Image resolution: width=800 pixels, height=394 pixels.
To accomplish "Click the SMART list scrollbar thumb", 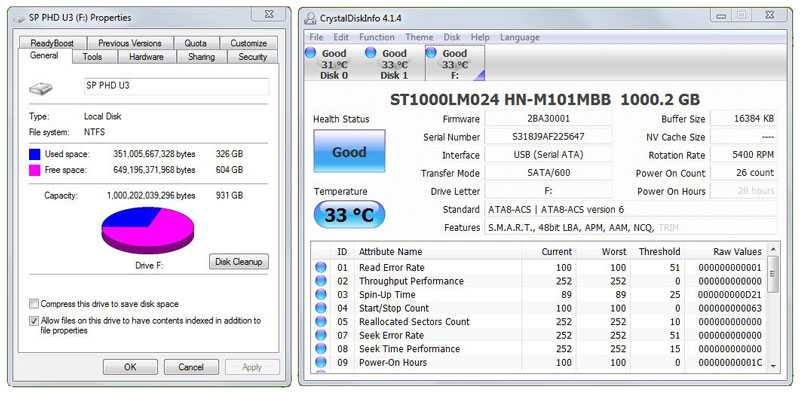I will click(x=772, y=274).
